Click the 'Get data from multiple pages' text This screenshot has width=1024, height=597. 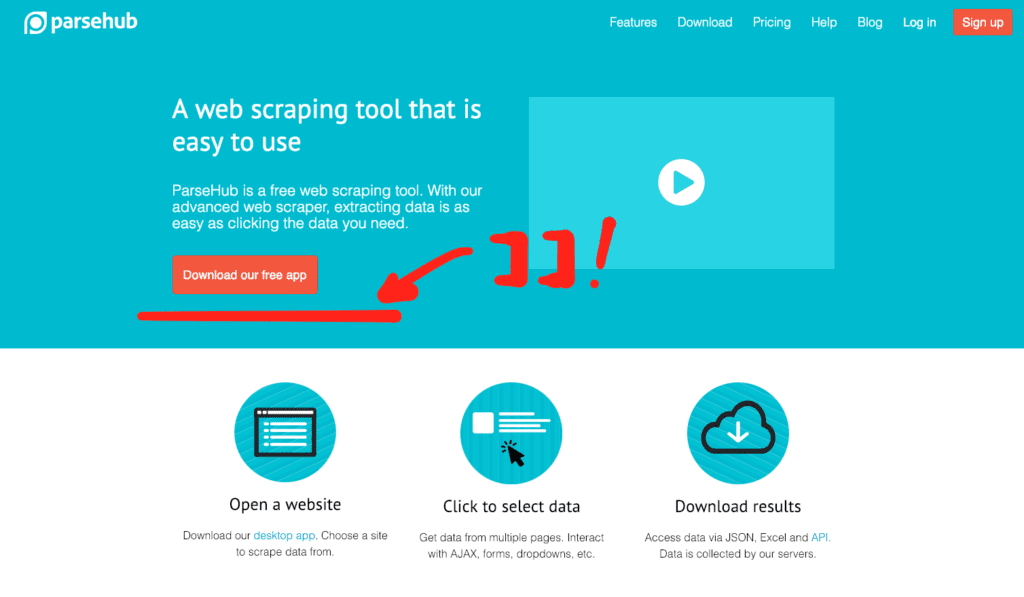pos(511,545)
